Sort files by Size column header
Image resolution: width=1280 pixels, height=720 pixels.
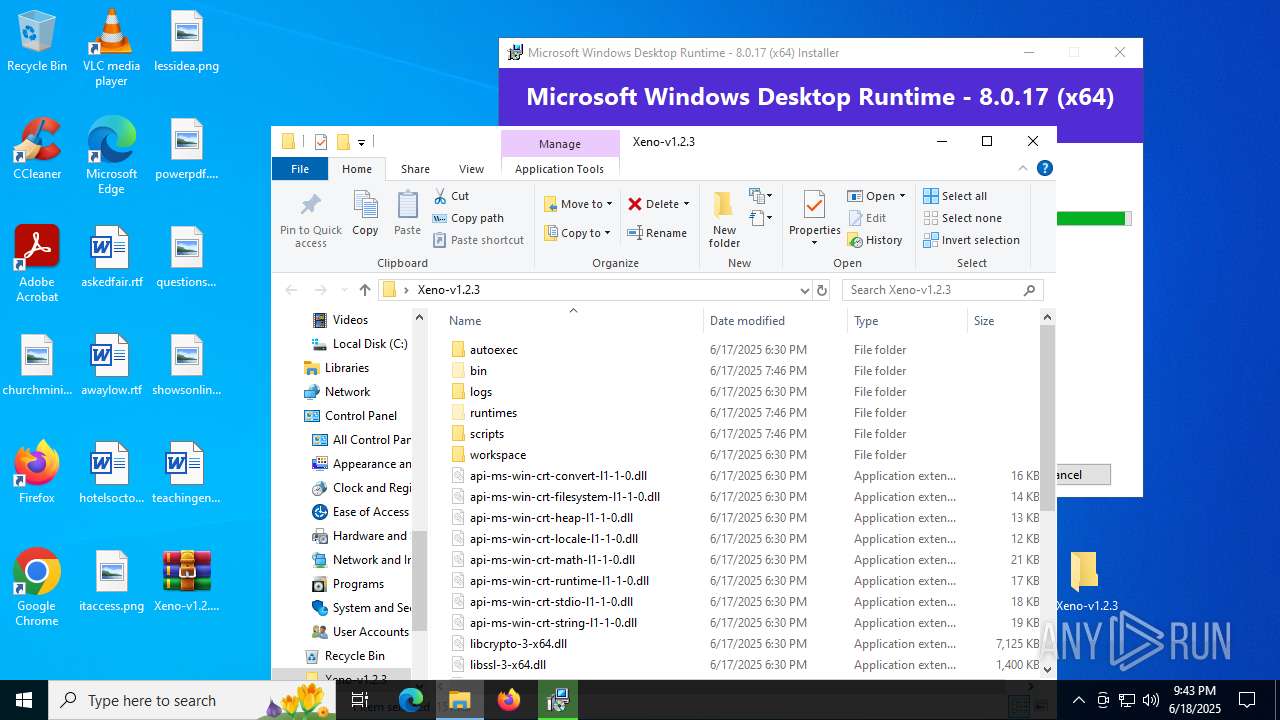(x=1004, y=321)
